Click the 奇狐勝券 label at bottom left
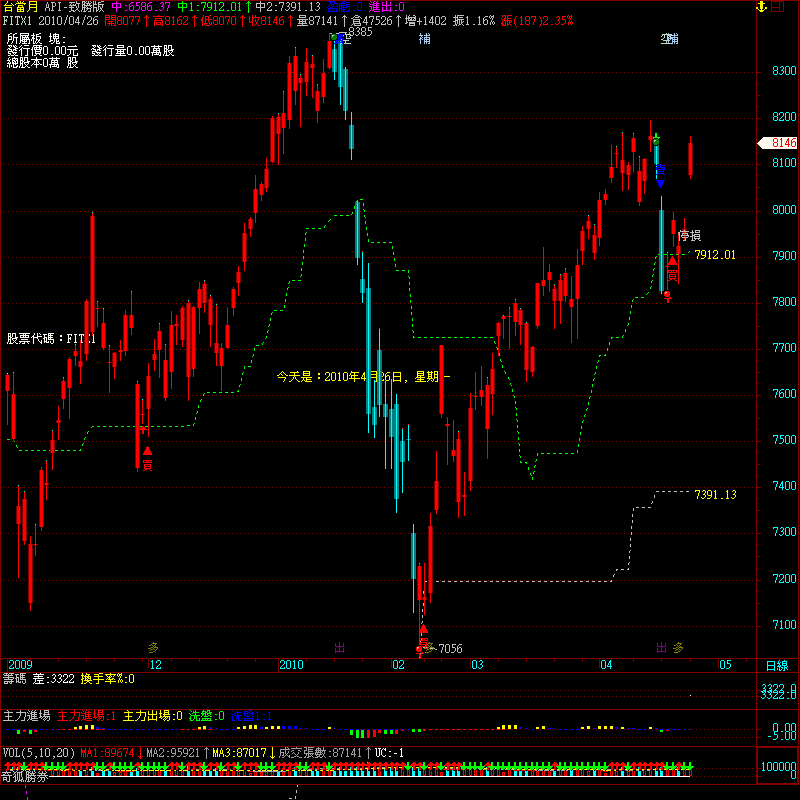This screenshot has width=800, height=800. tap(24, 775)
